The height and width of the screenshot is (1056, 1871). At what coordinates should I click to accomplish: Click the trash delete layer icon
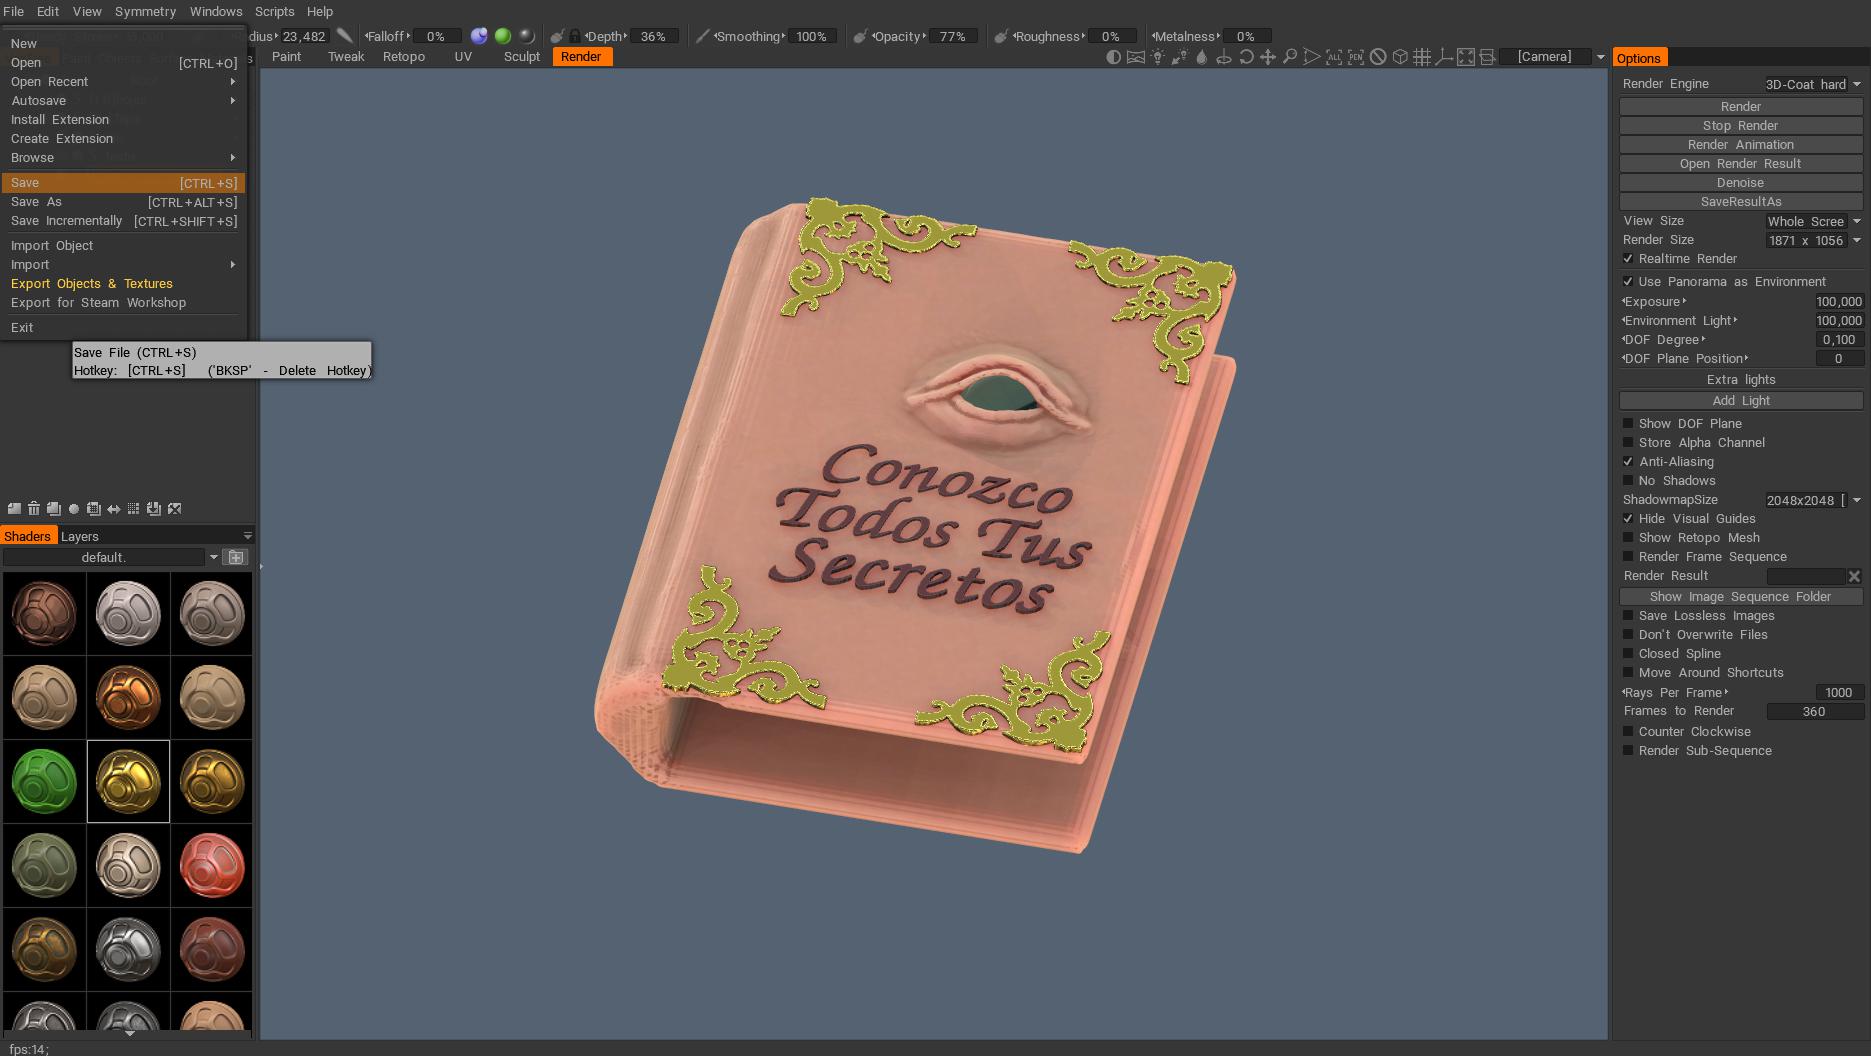tap(34, 509)
